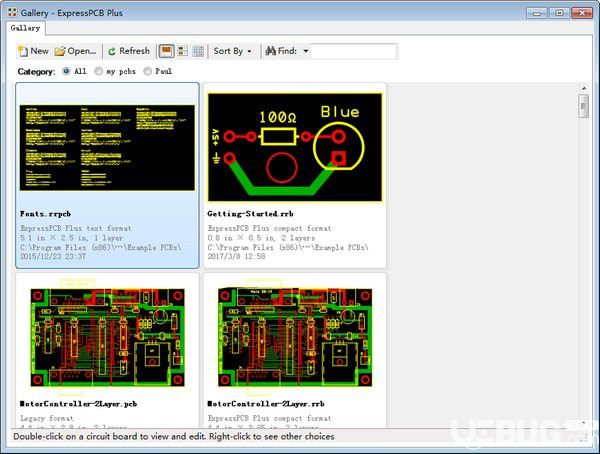The image size is (600, 454).
Task: Click the ExpressPCB app icon in the title bar
Action: pos(12,13)
